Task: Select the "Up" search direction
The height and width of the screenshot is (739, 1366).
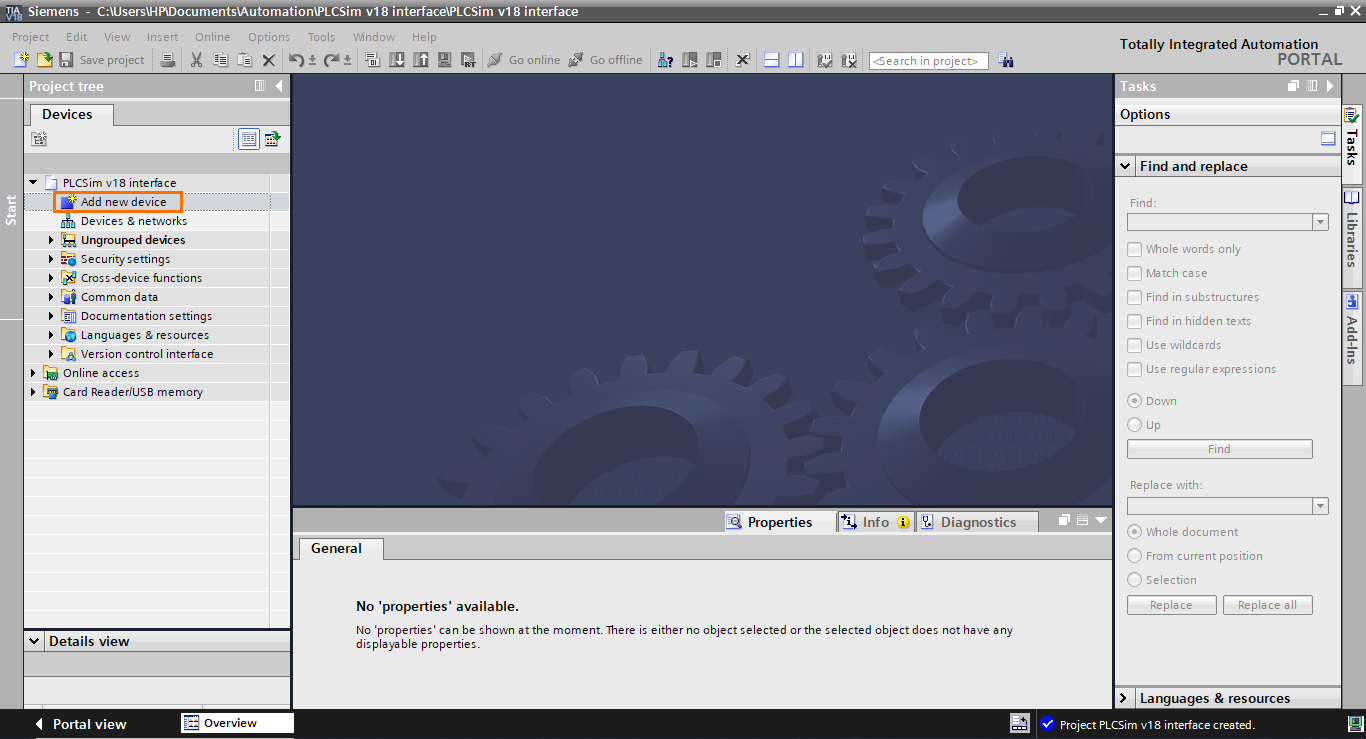Action: point(1134,424)
